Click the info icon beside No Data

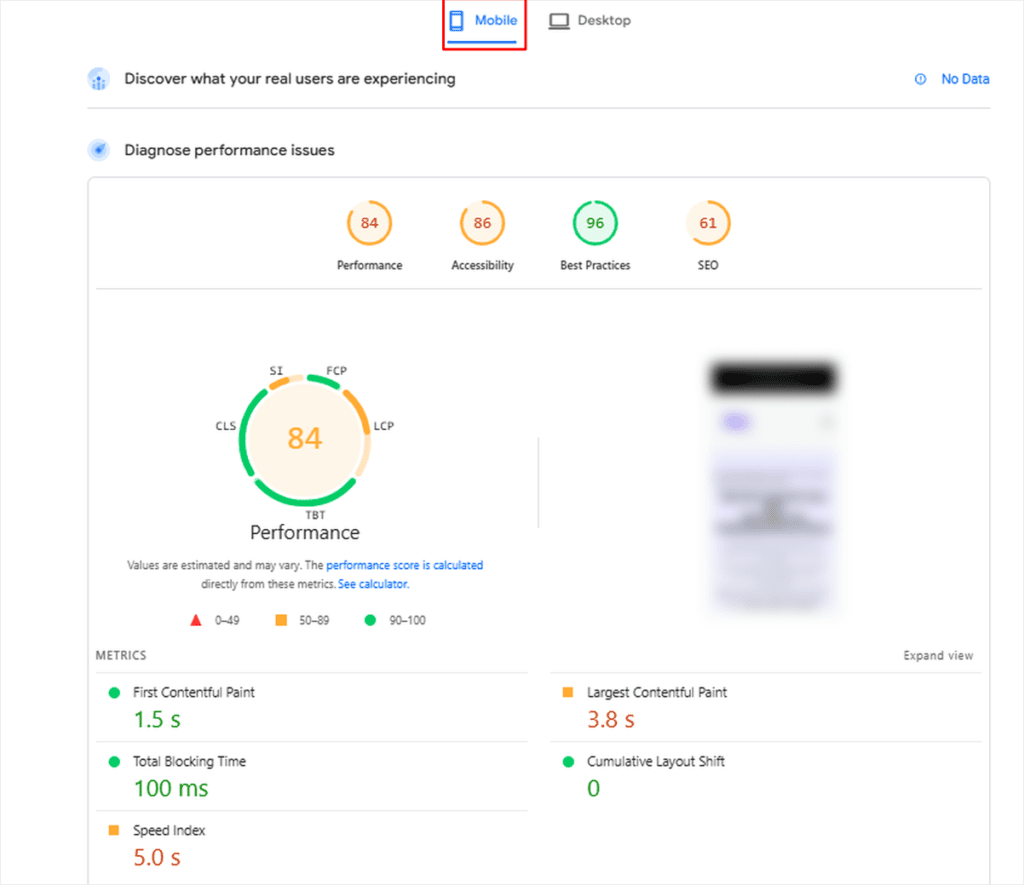pyautogui.click(x=920, y=79)
